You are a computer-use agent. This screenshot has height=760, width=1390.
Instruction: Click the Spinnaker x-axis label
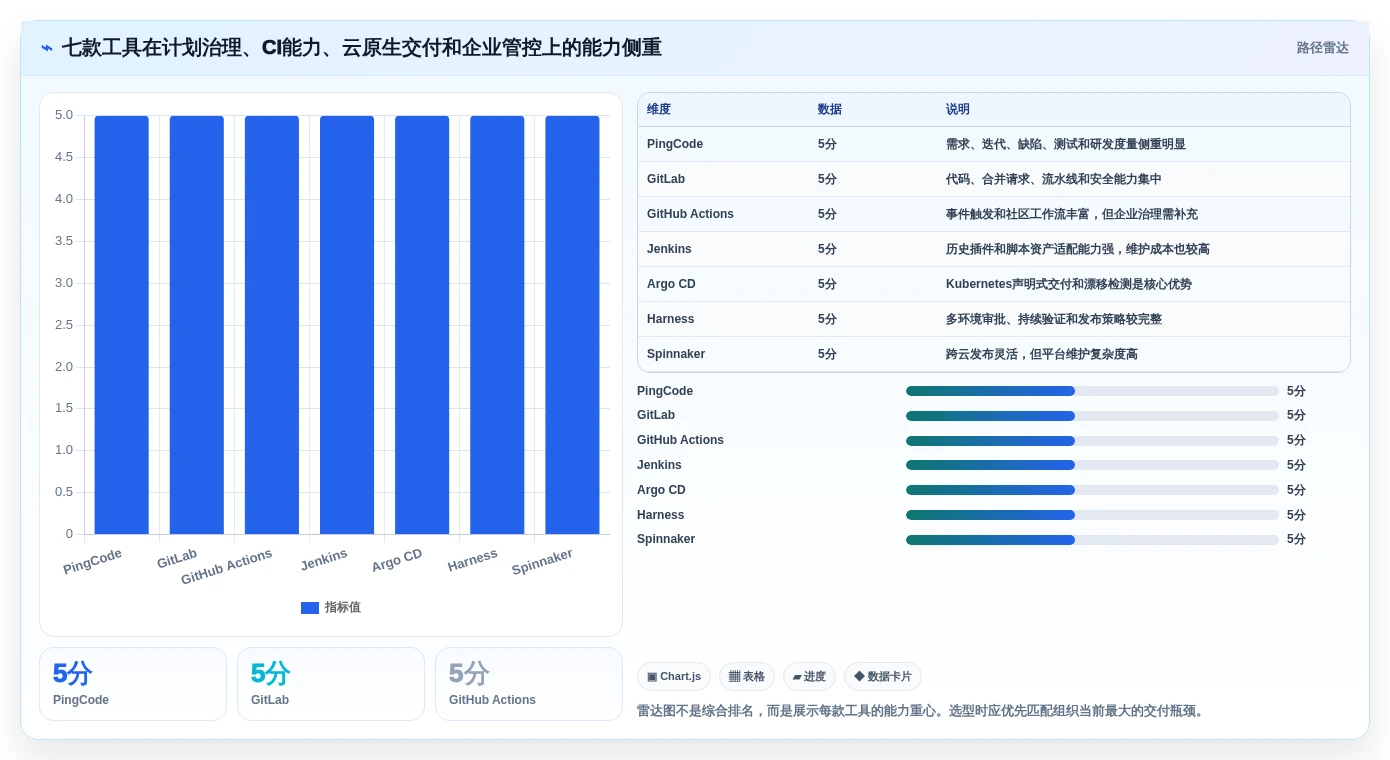pyautogui.click(x=542, y=562)
